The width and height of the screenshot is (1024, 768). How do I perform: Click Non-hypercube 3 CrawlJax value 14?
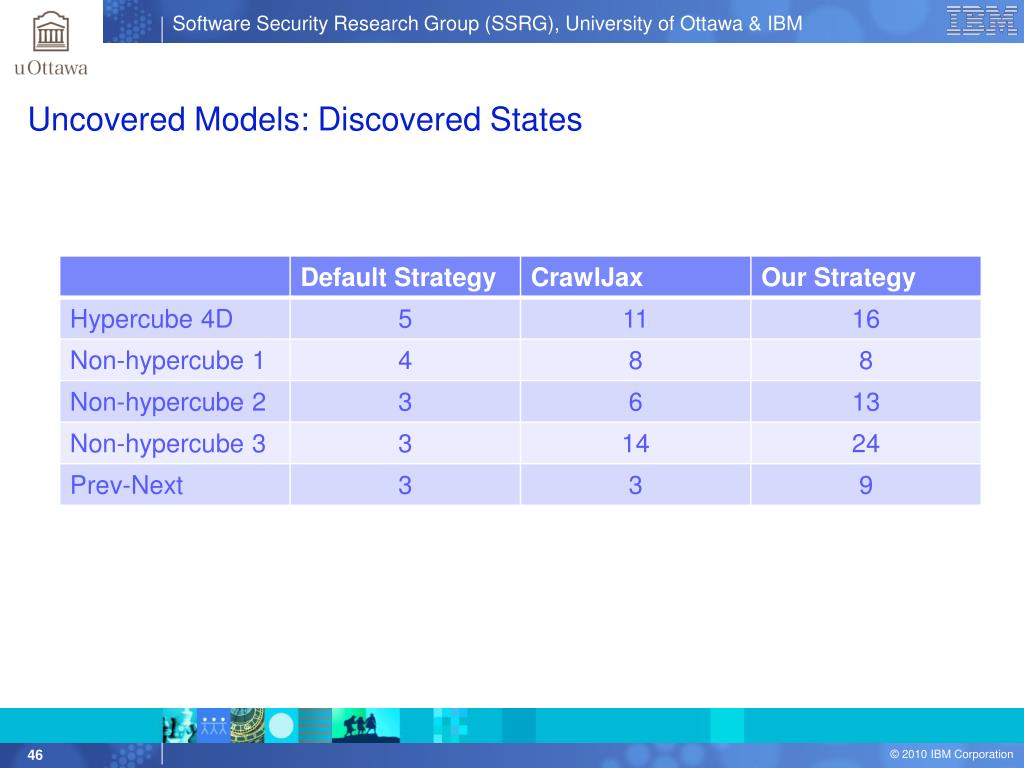635,444
